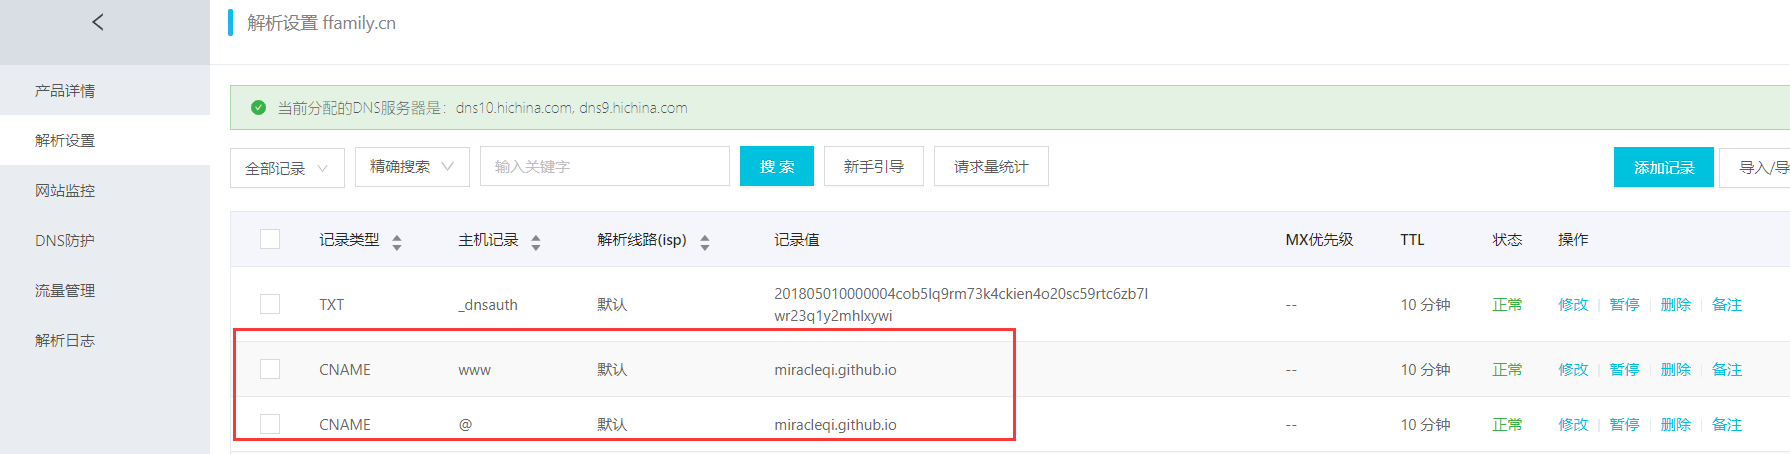Click the green DNS status check icon
The width and height of the screenshot is (1790, 454).
[258, 108]
